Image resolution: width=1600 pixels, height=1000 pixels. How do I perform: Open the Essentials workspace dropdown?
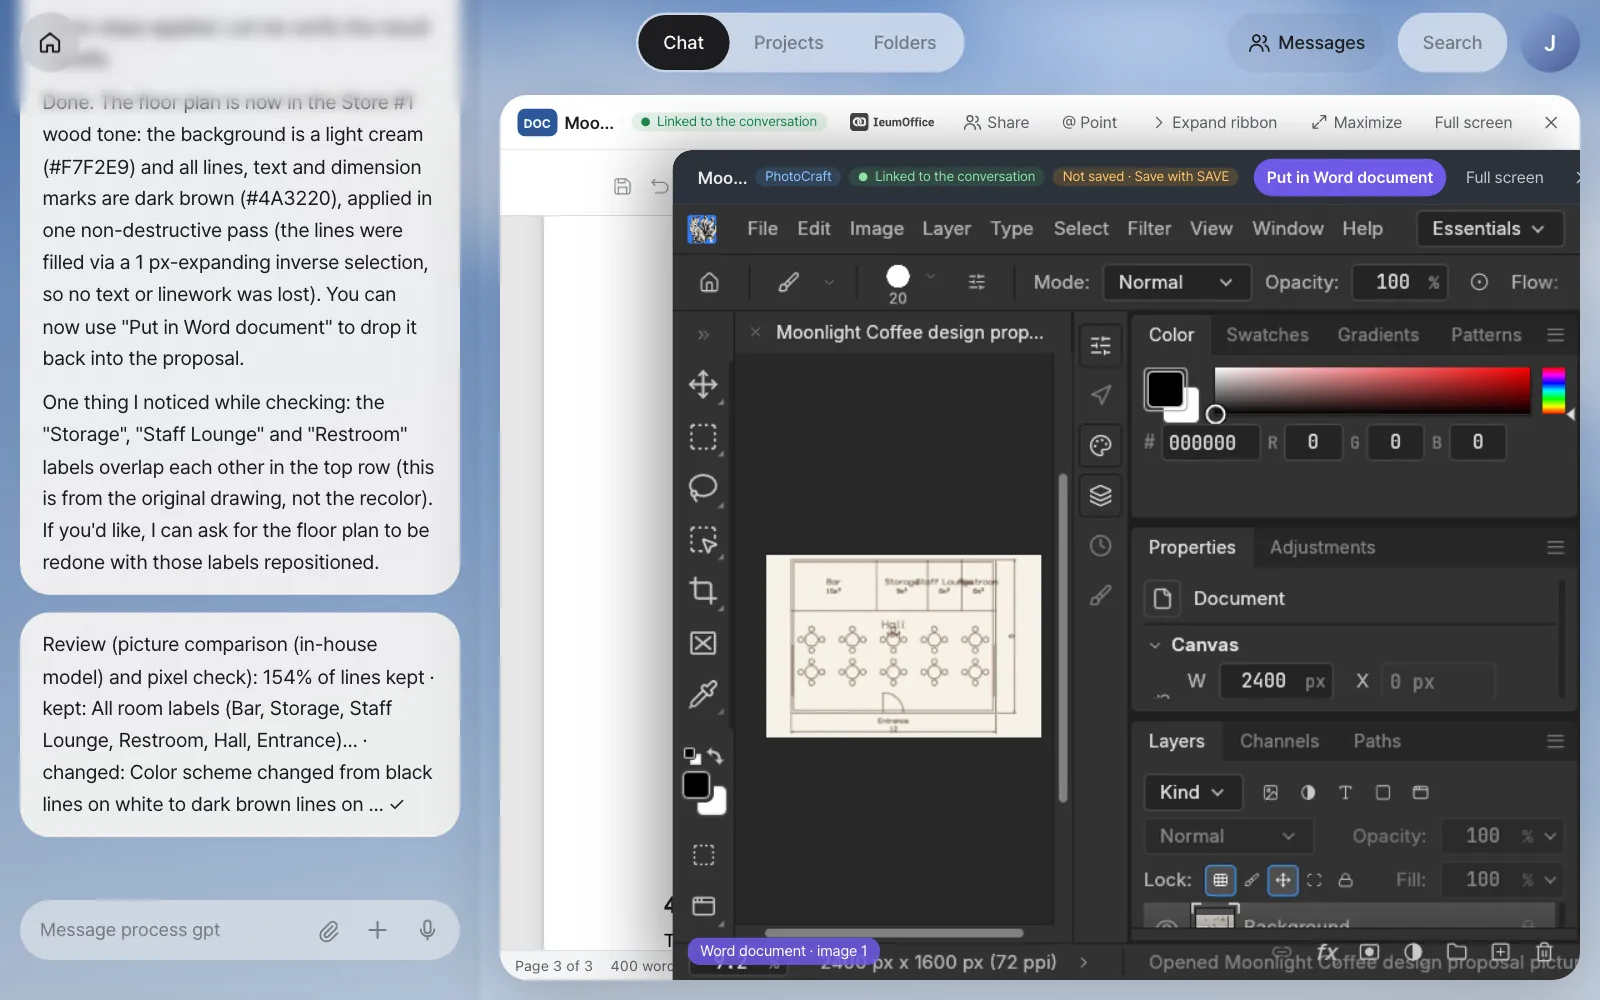(x=1489, y=229)
